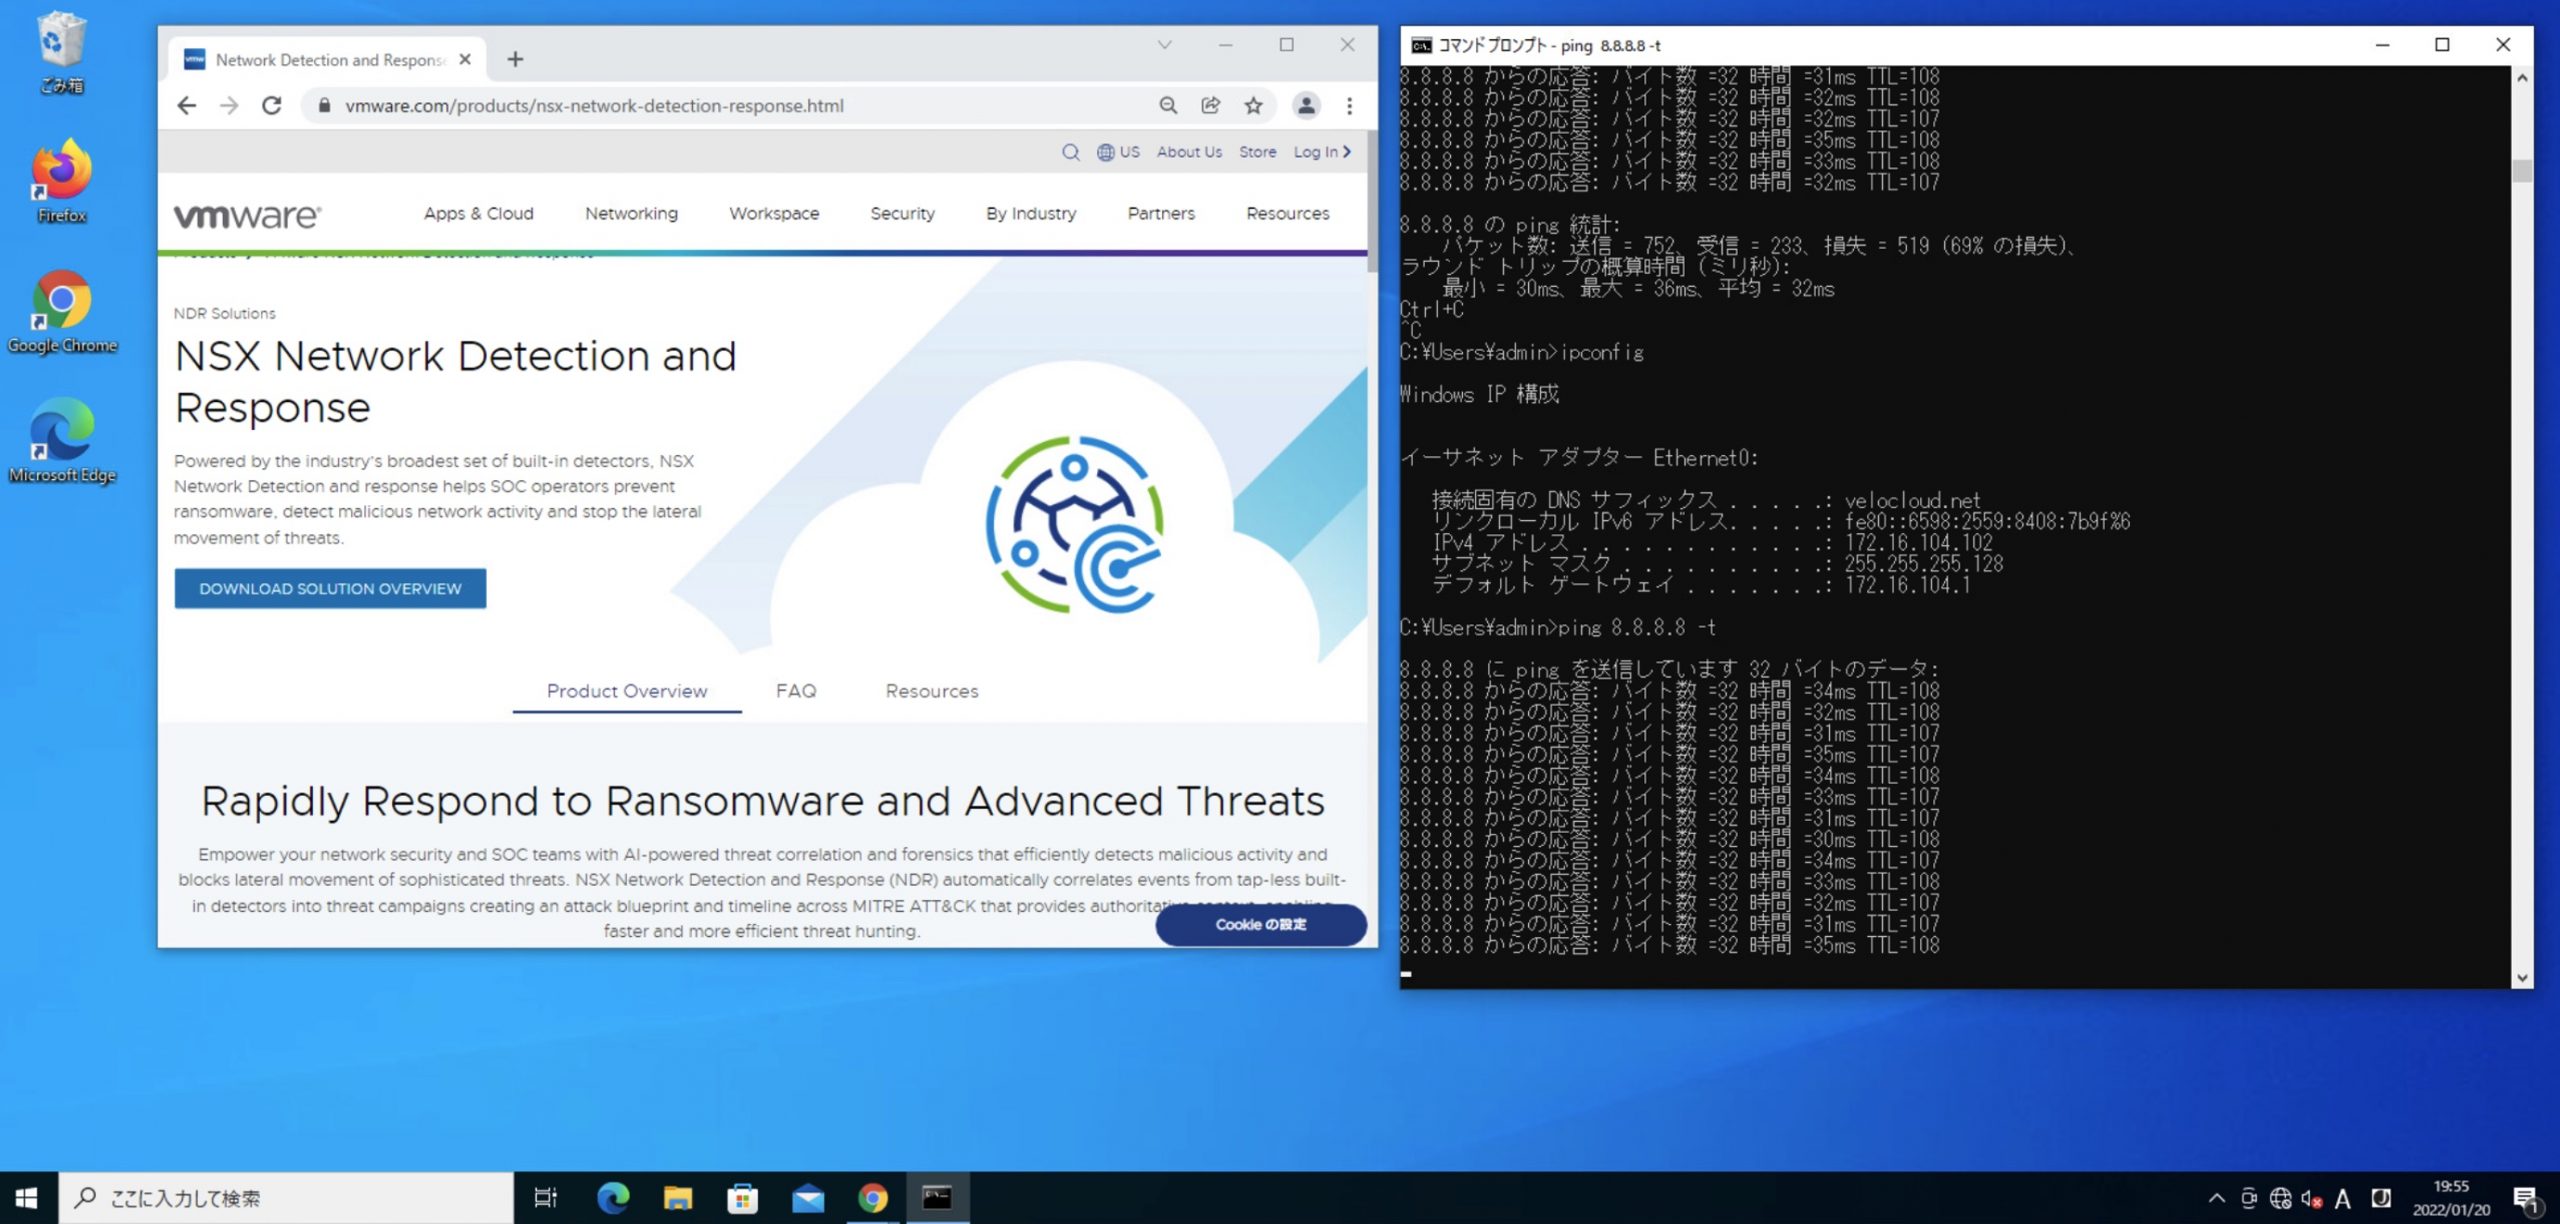Click the command prompt scrollbar down arrow

pos(2522,978)
